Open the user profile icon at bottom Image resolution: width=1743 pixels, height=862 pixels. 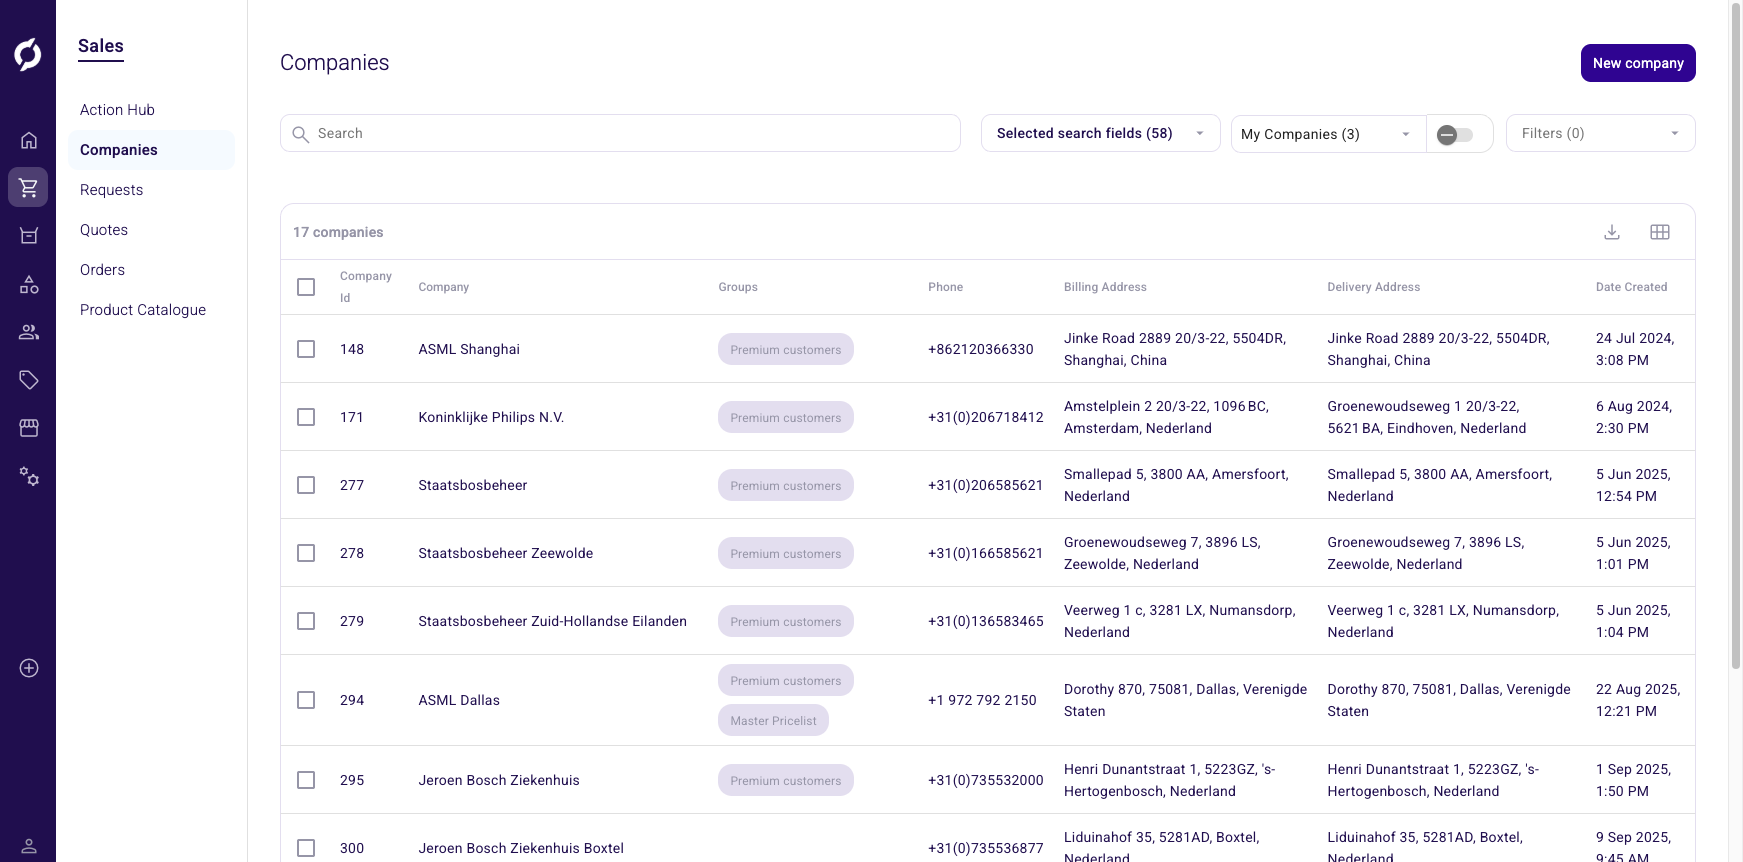click(29, 846)
